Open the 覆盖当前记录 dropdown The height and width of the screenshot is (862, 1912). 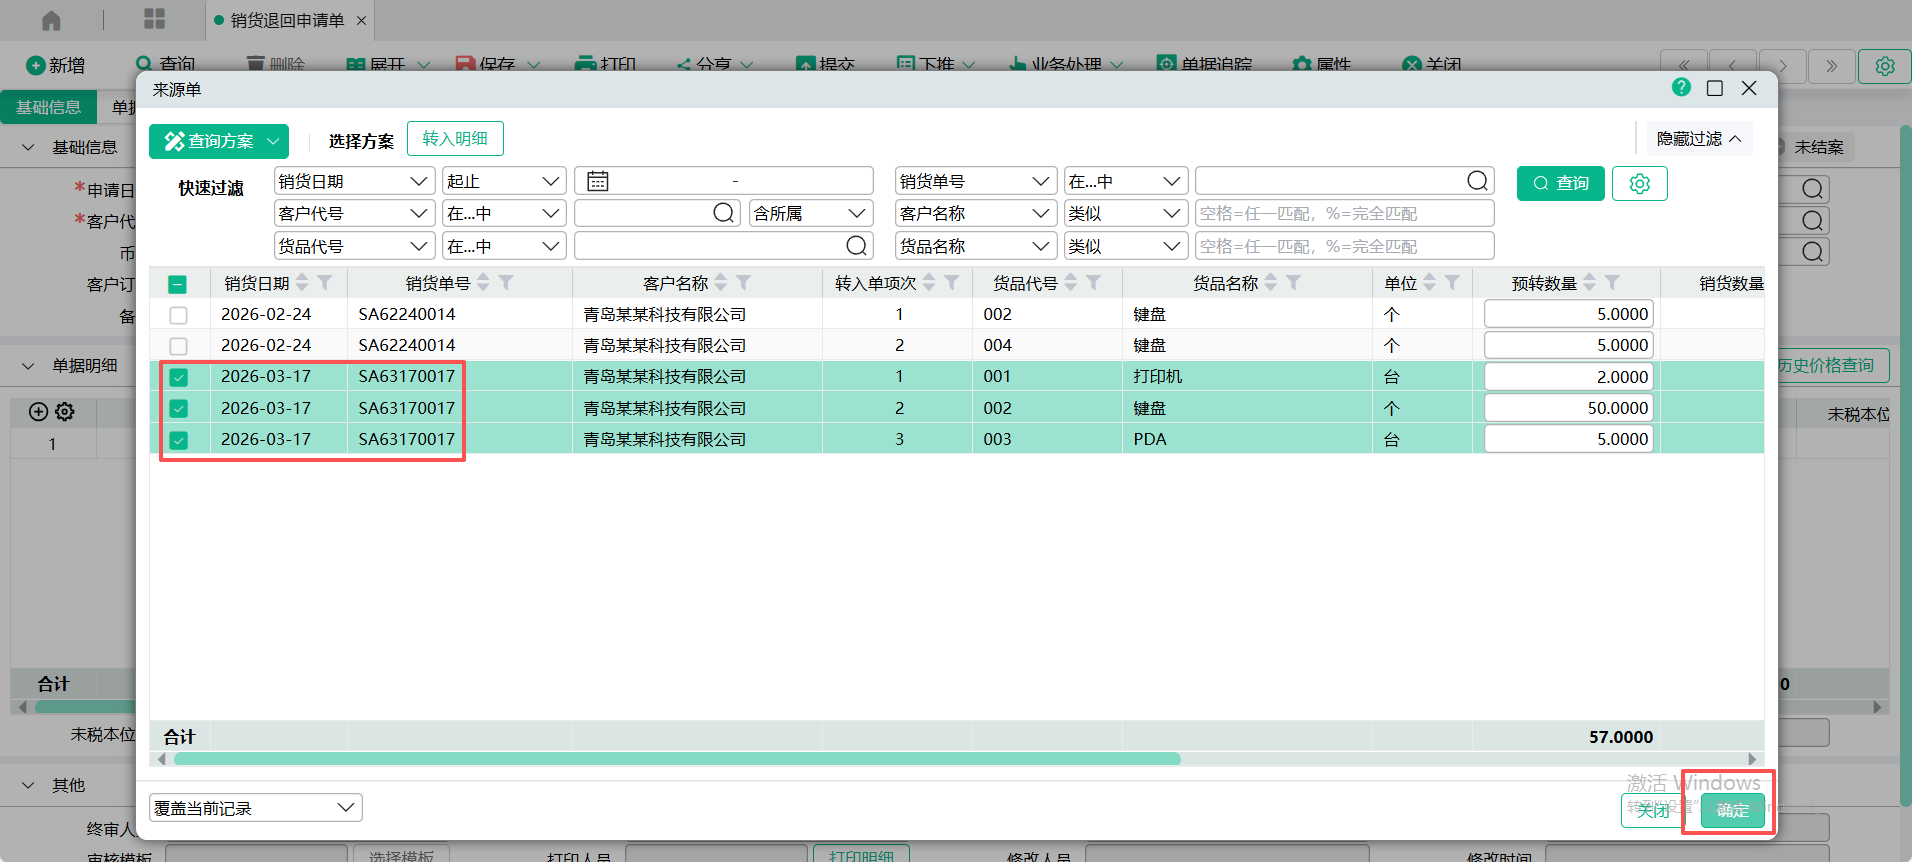coord(255,808)
